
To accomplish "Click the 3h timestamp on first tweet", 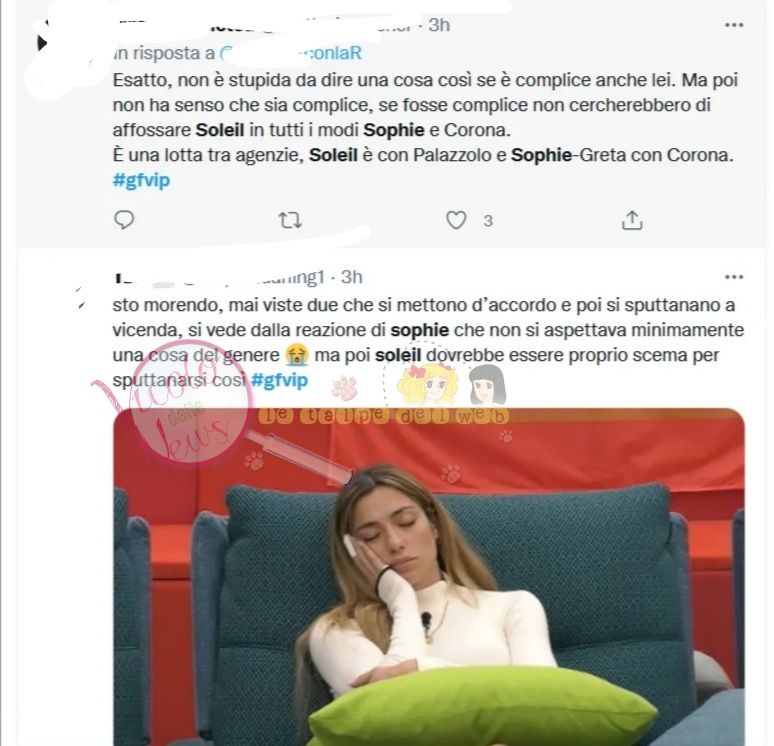I will pos(439,25).
